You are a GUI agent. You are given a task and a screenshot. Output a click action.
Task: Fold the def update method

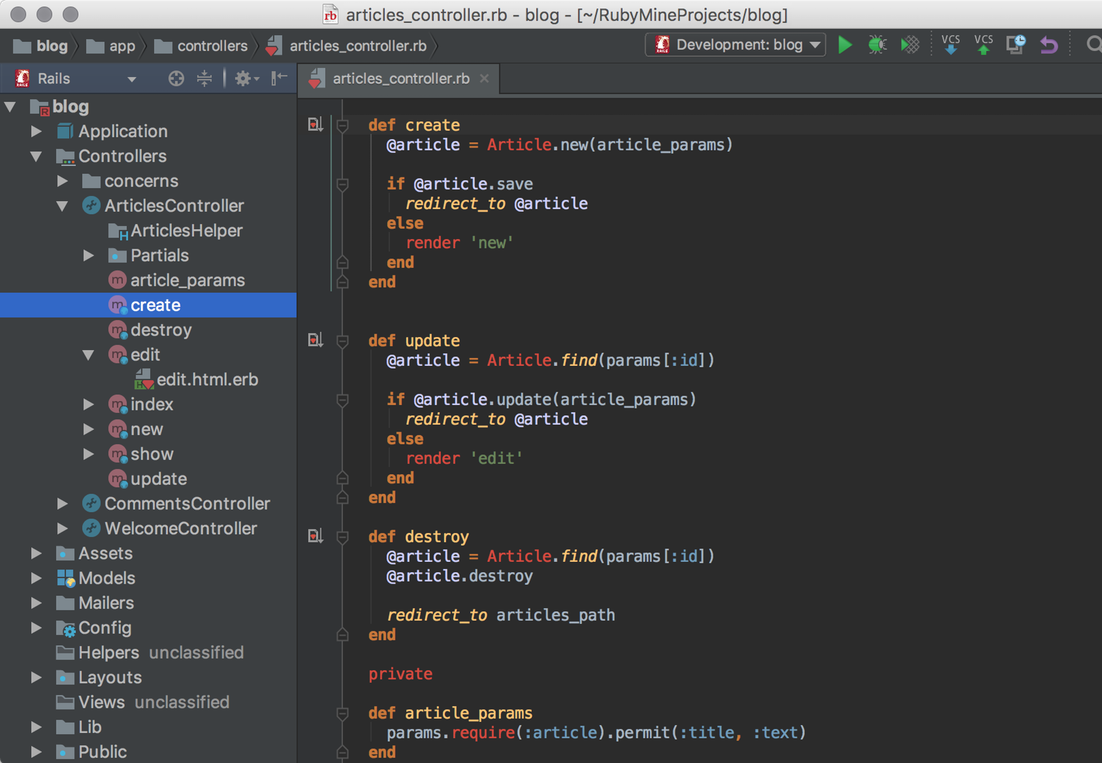(342, 341)
